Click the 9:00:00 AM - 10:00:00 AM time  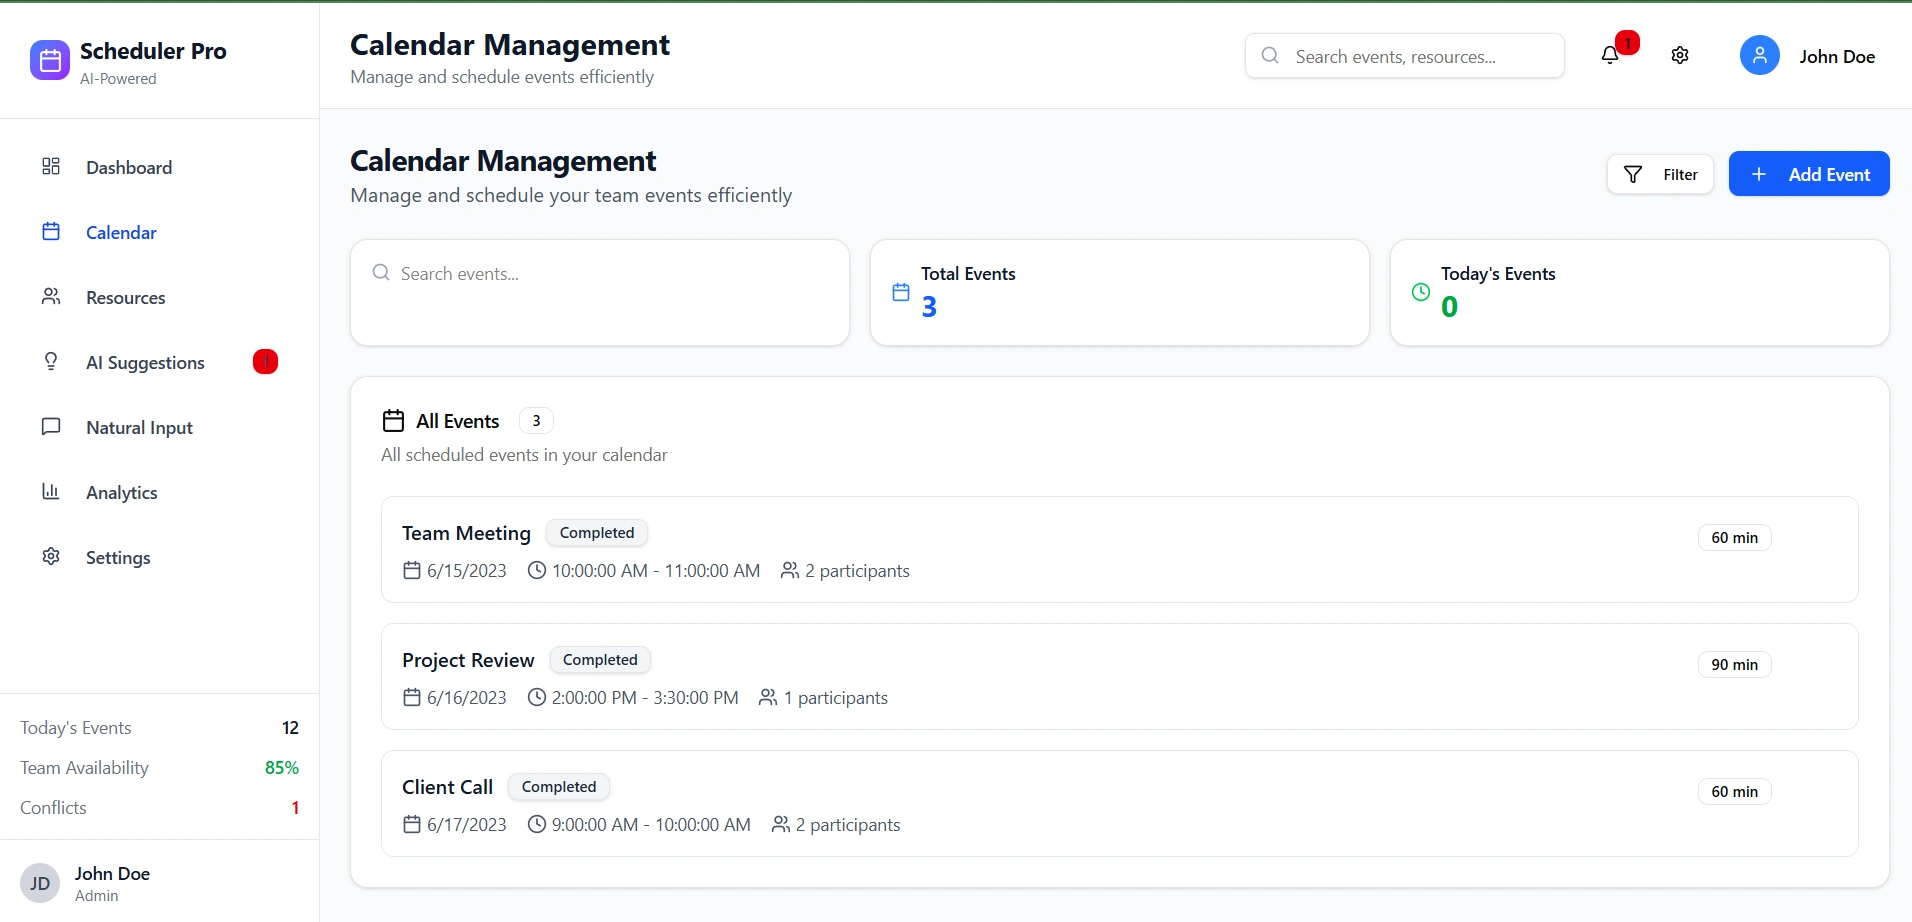coord(651,825)
